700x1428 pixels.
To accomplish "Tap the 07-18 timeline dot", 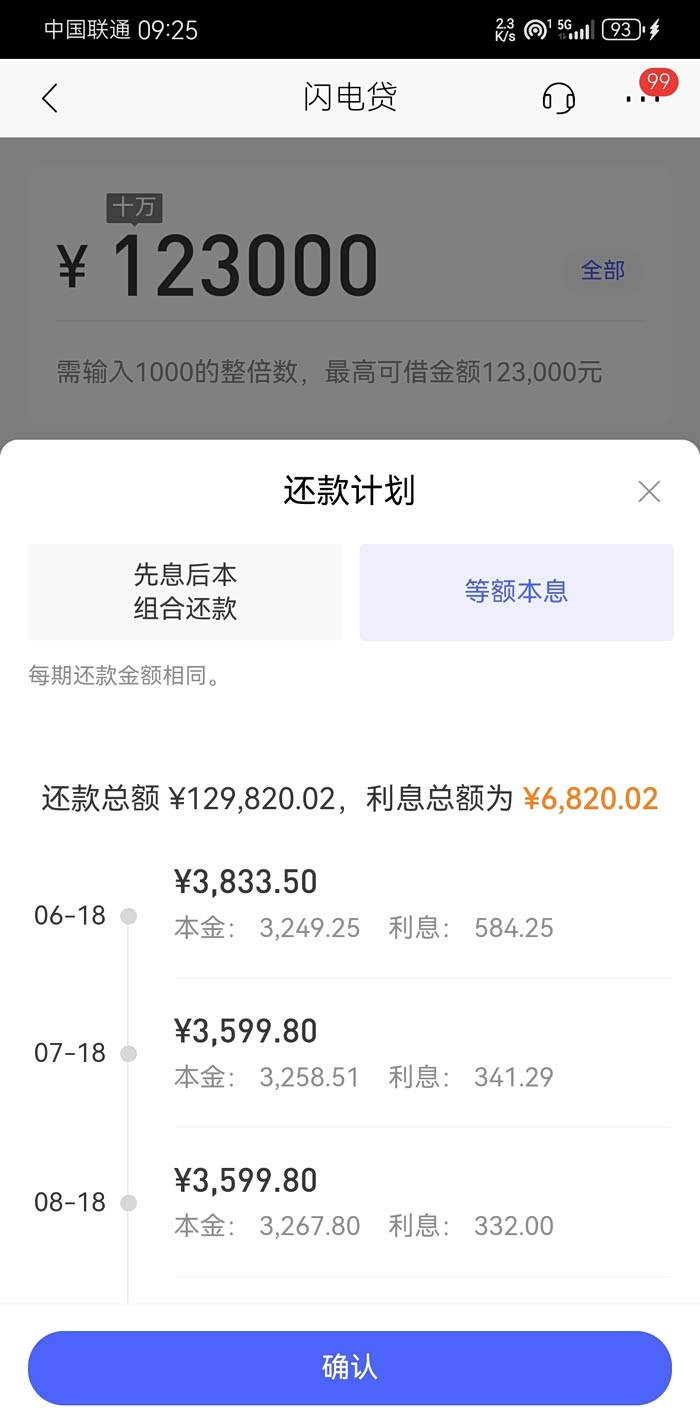I will point(128,1053).
